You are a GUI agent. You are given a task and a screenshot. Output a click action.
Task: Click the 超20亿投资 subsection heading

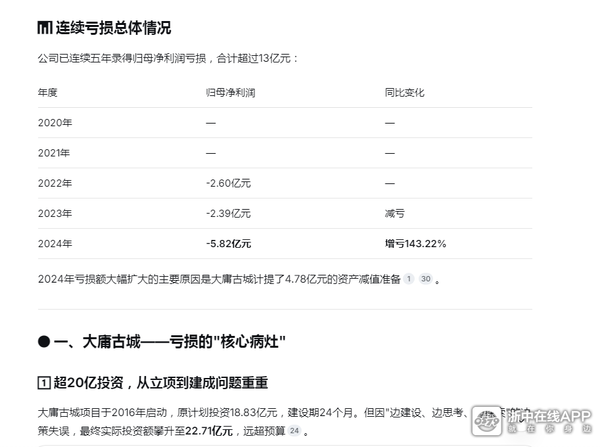click(x=160, y=383)
